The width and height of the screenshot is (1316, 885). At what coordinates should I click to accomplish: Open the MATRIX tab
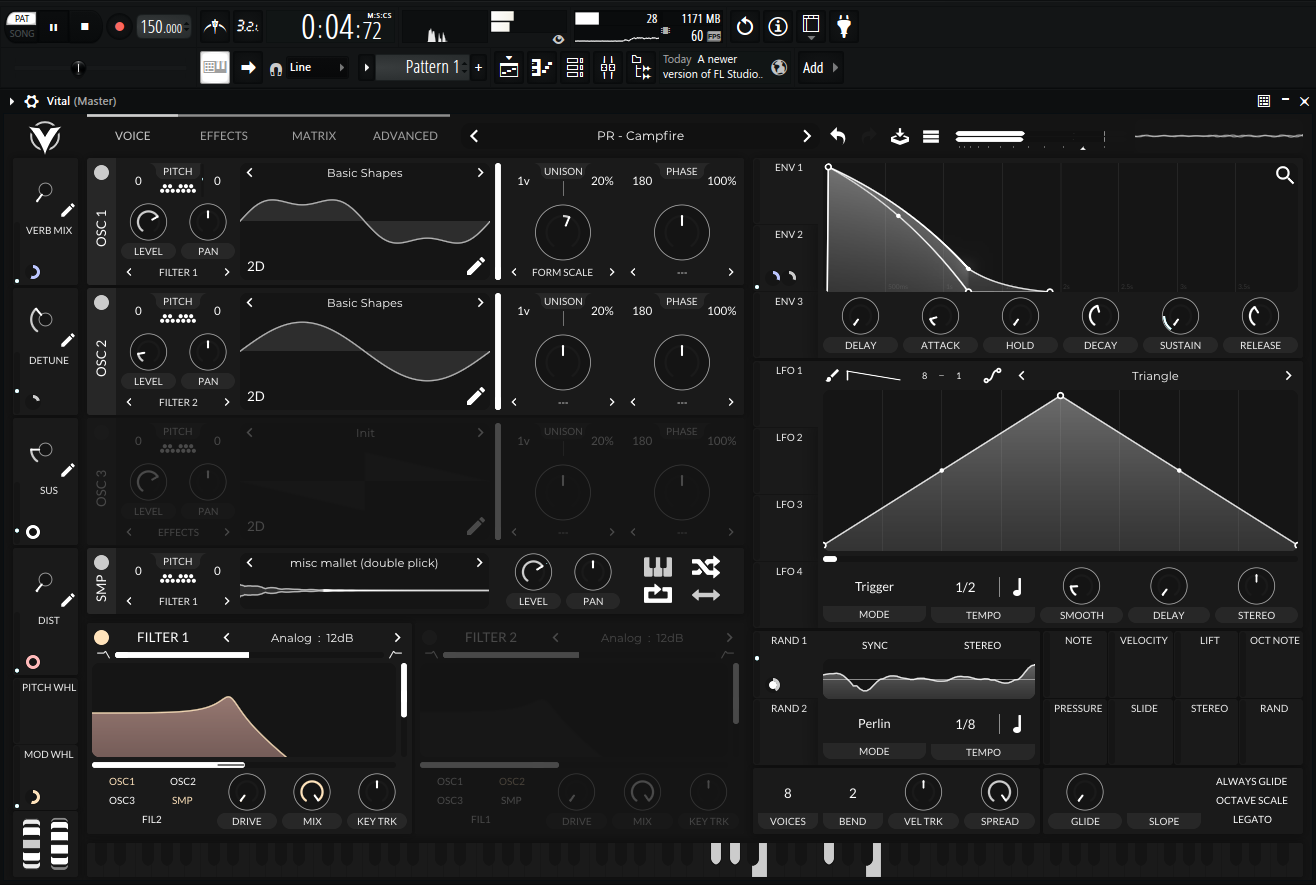(x=314, y=136)
